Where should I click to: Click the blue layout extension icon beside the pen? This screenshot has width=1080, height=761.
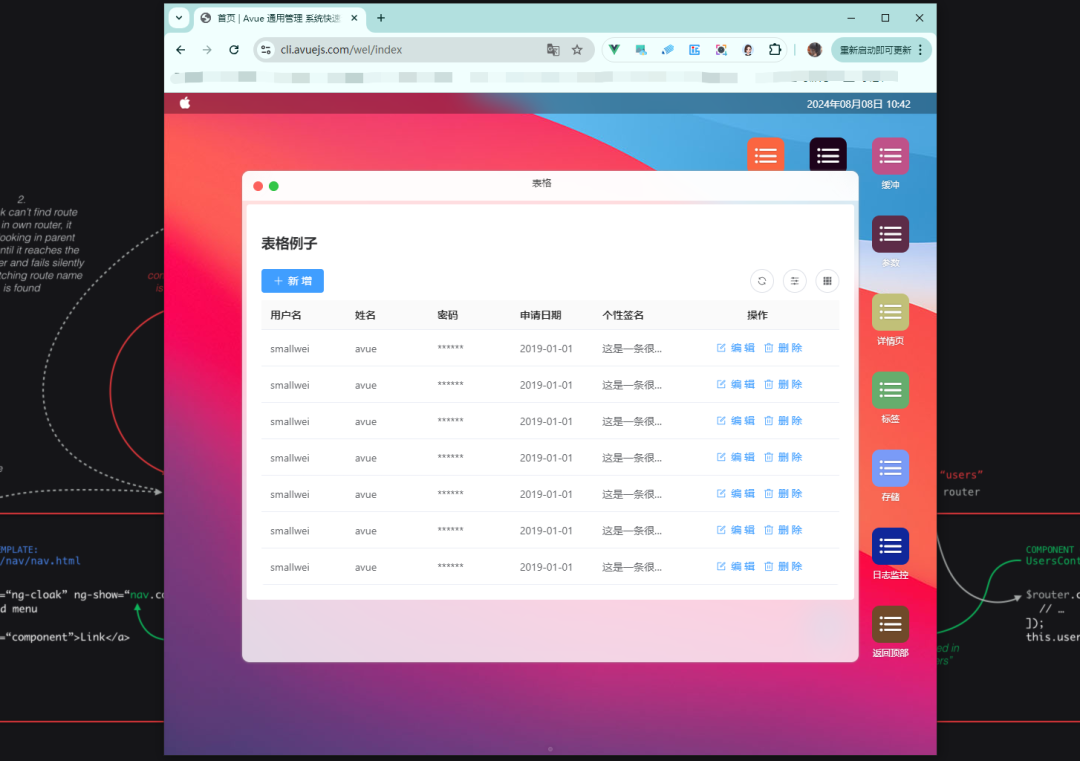point(694,50)
